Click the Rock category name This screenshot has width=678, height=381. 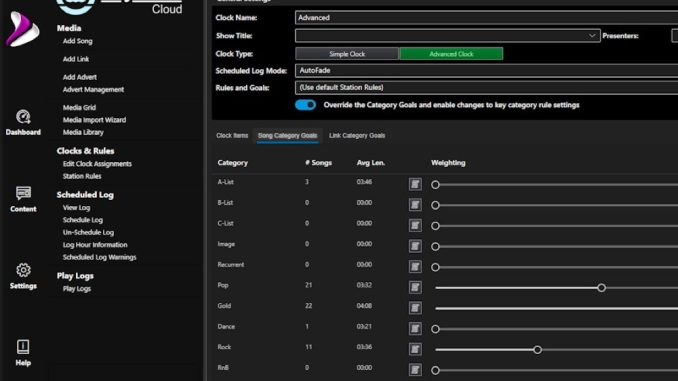(x=224, y=347)
